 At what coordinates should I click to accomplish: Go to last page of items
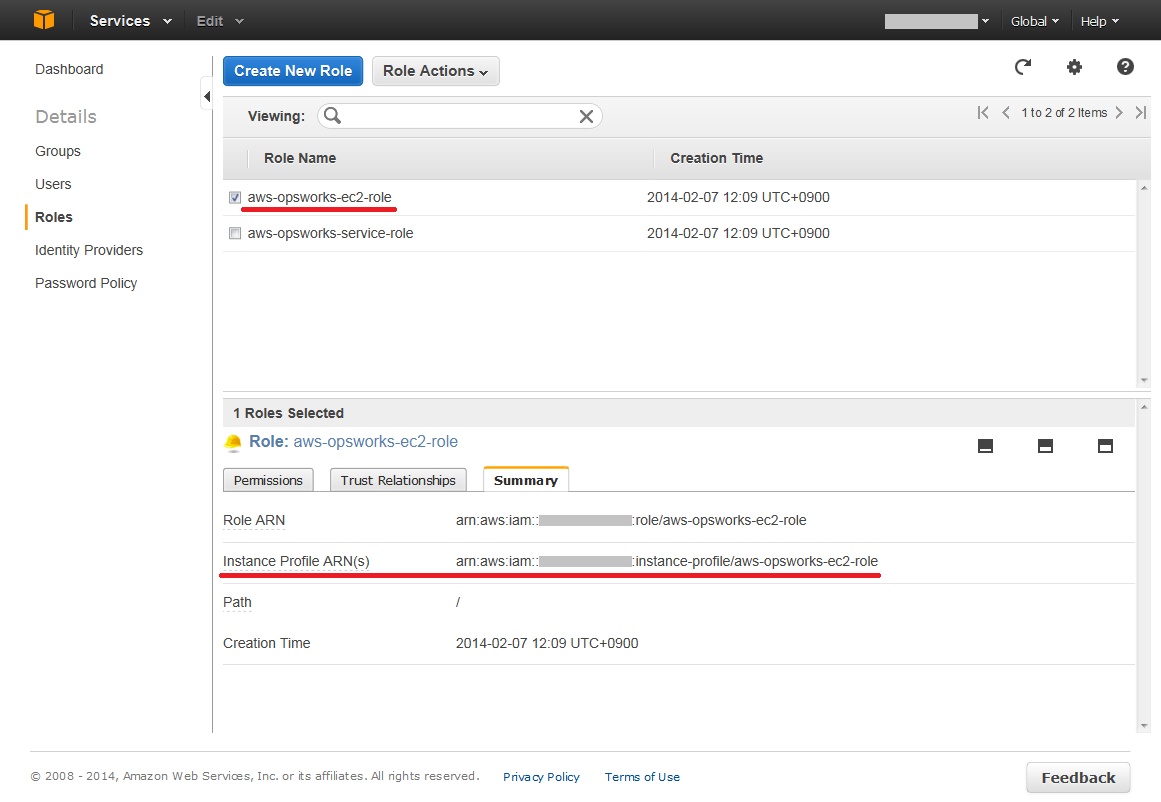coord(1141,113)
